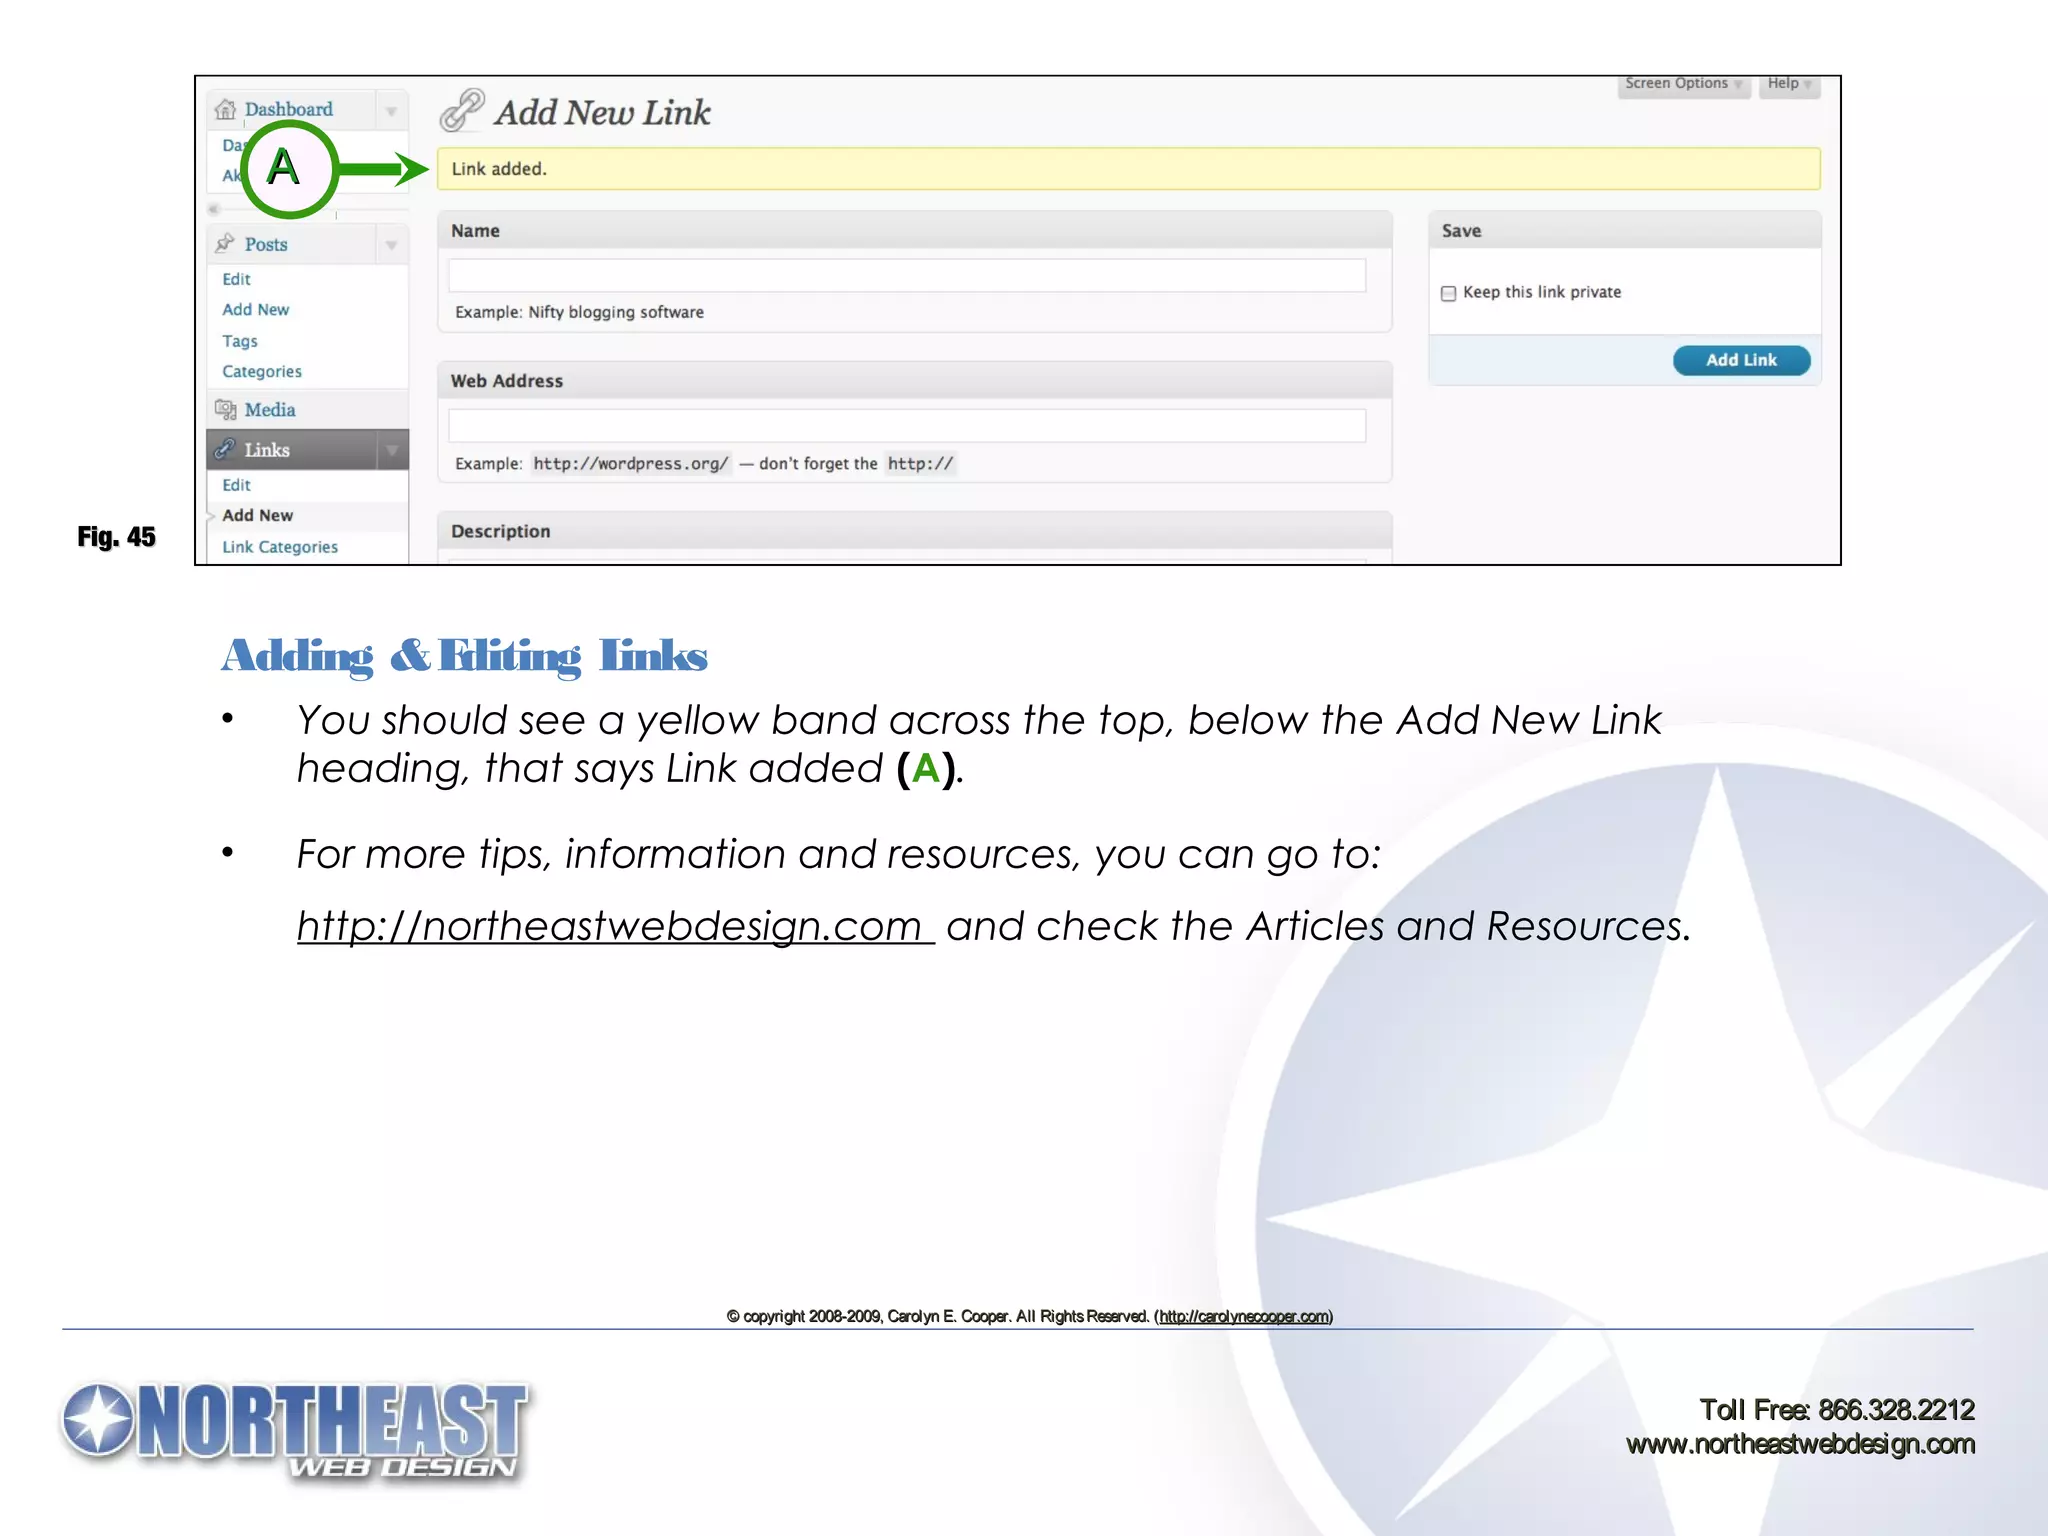The image size is (2048, 1536).
Task: Open the Help dropdown tab
Action: point(1789,84)
